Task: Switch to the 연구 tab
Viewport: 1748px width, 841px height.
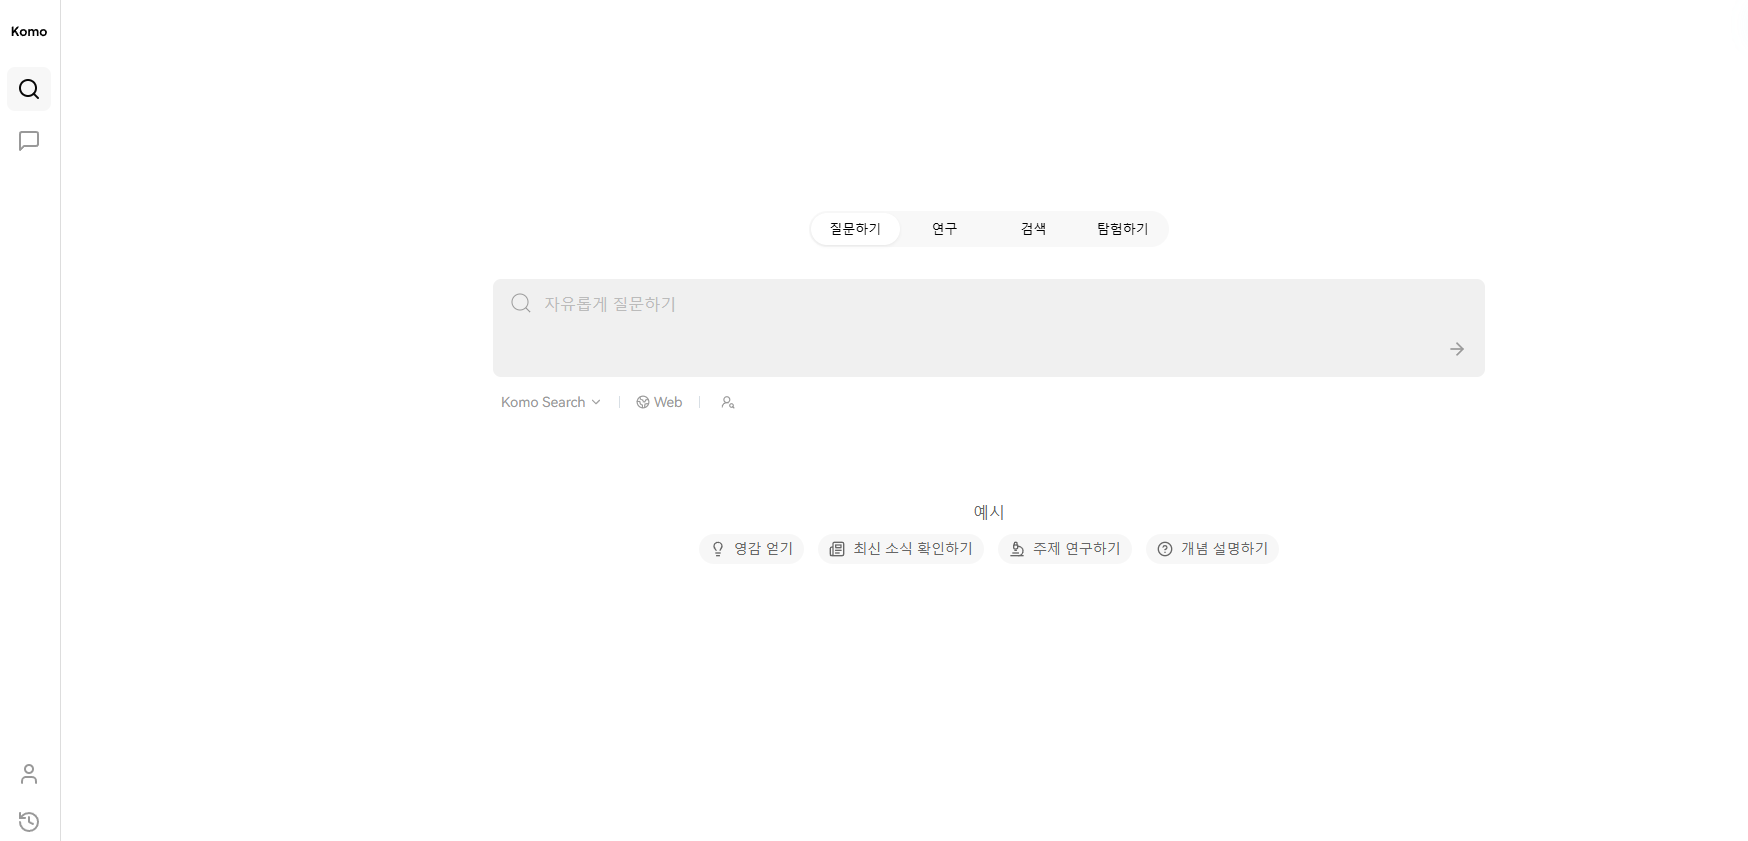Action: coord(944,229)
